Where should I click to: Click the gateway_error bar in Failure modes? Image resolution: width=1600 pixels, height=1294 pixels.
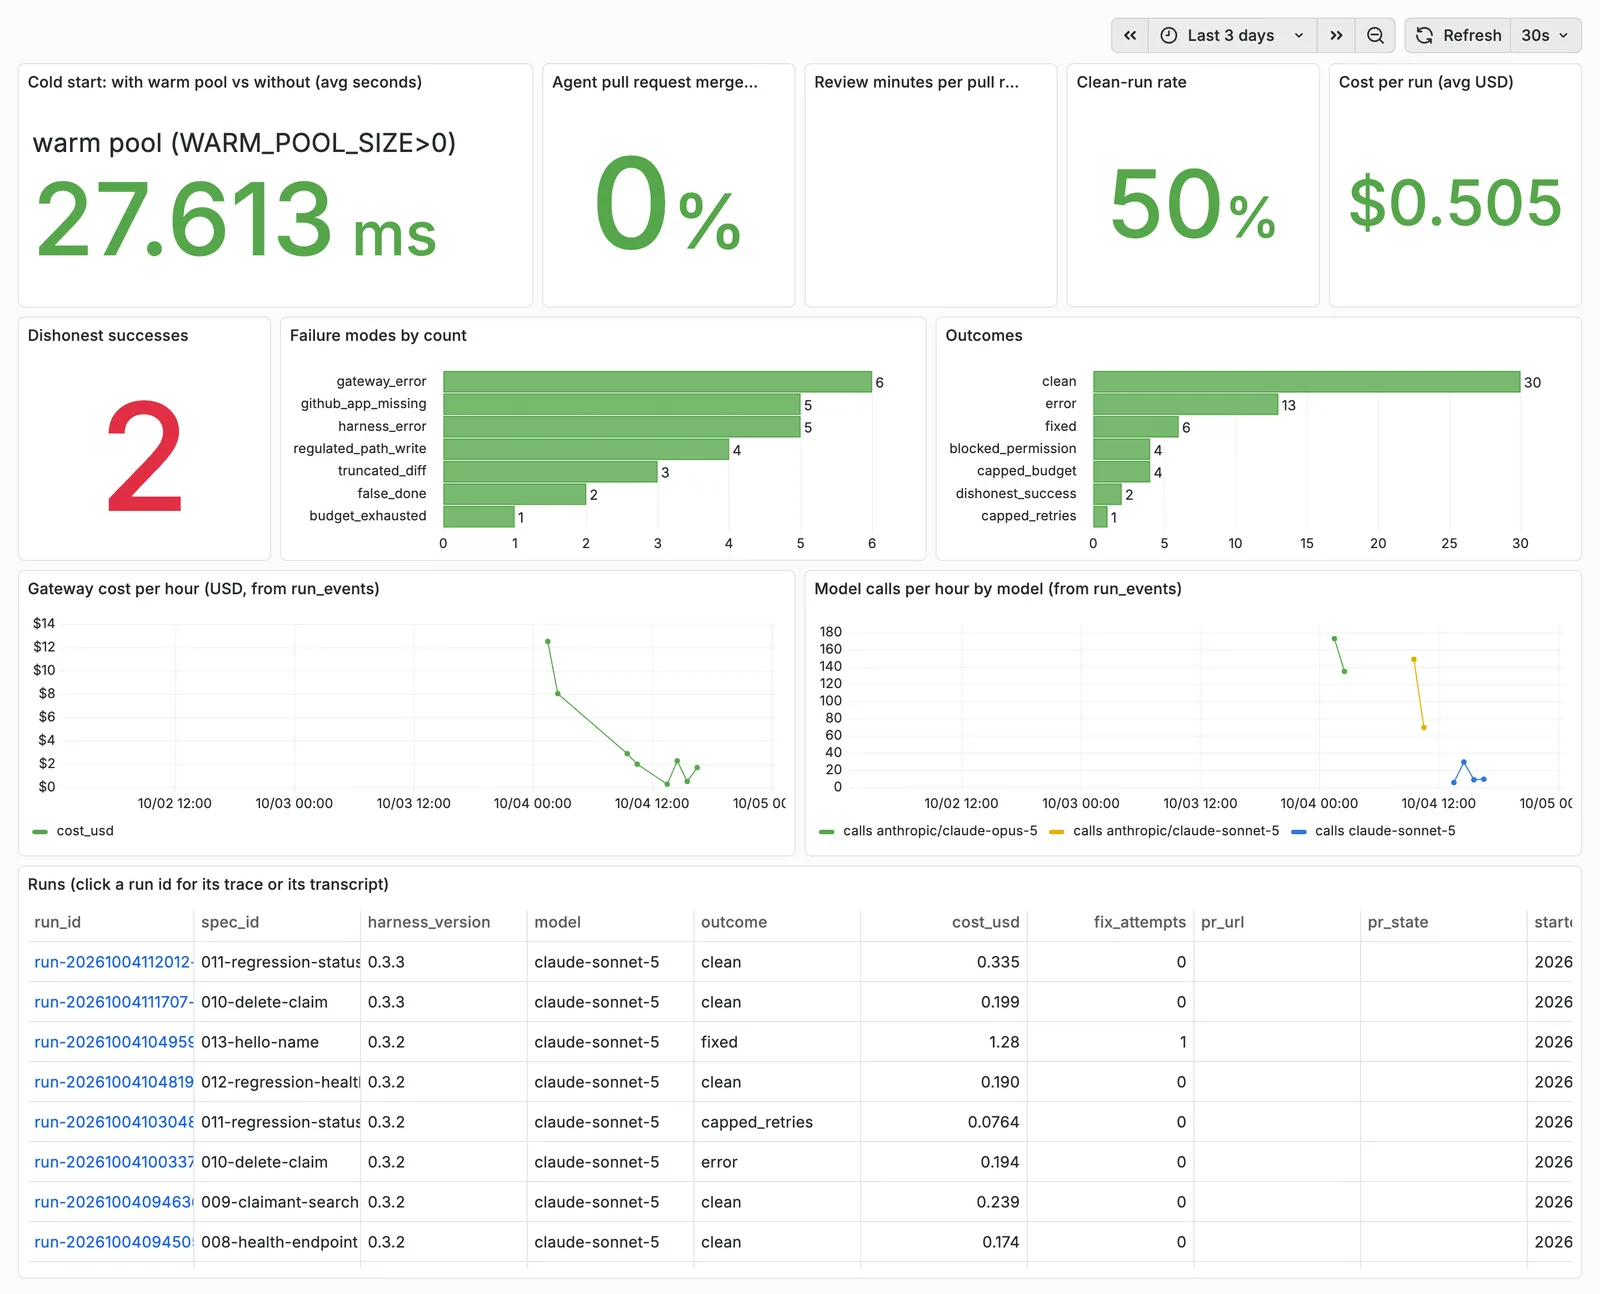(657, 382)
